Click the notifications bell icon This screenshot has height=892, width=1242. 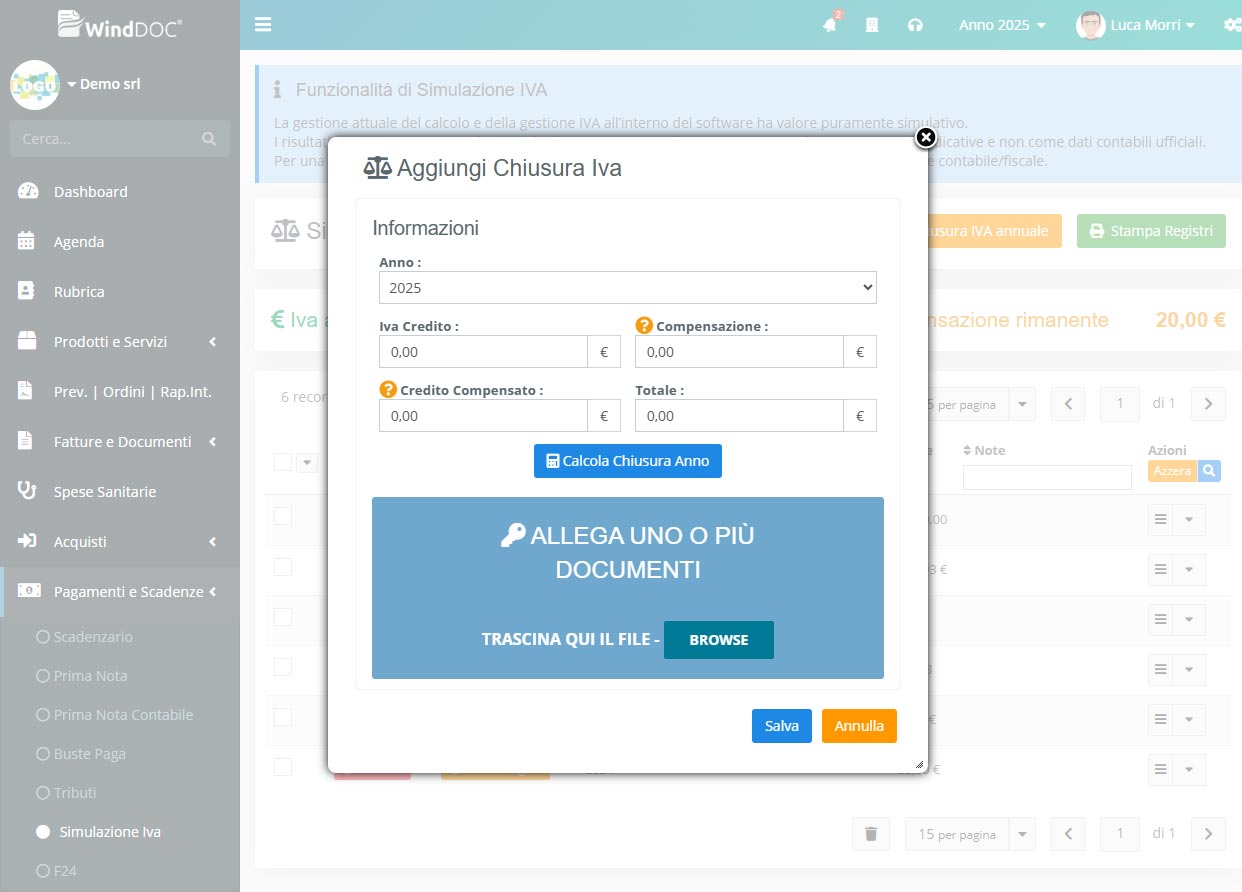click(829, 25)
